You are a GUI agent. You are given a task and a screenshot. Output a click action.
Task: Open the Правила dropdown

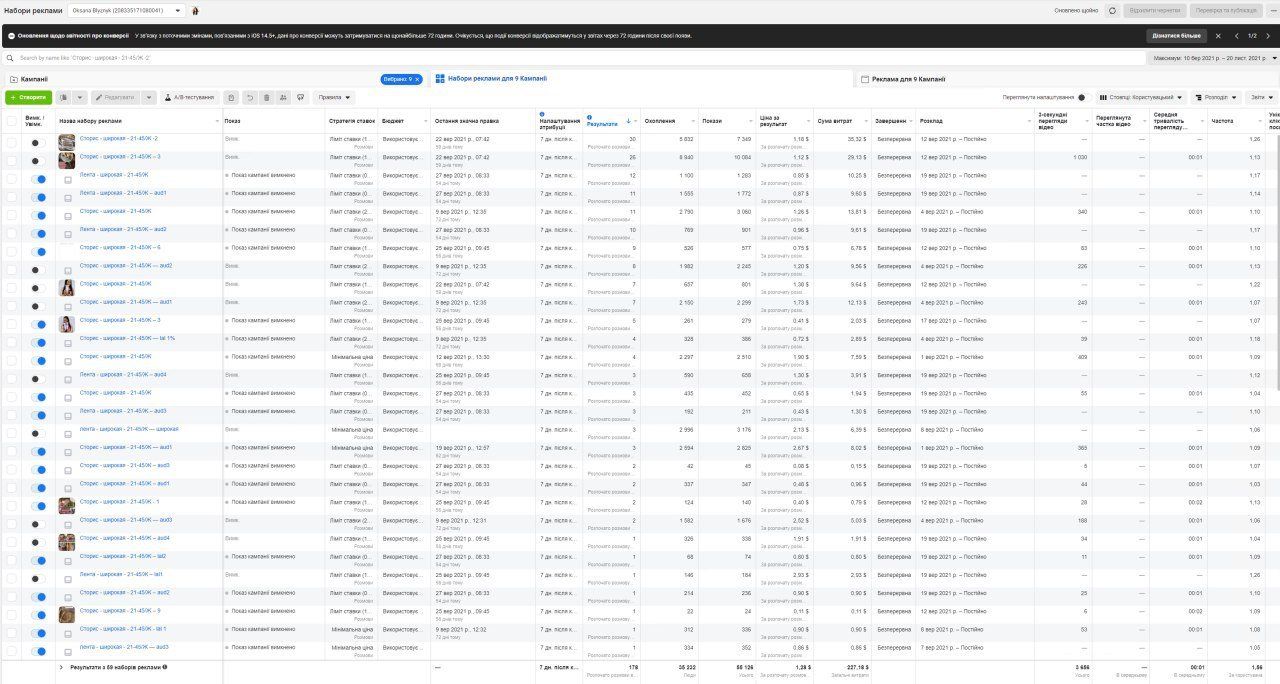tap(335, 97)
